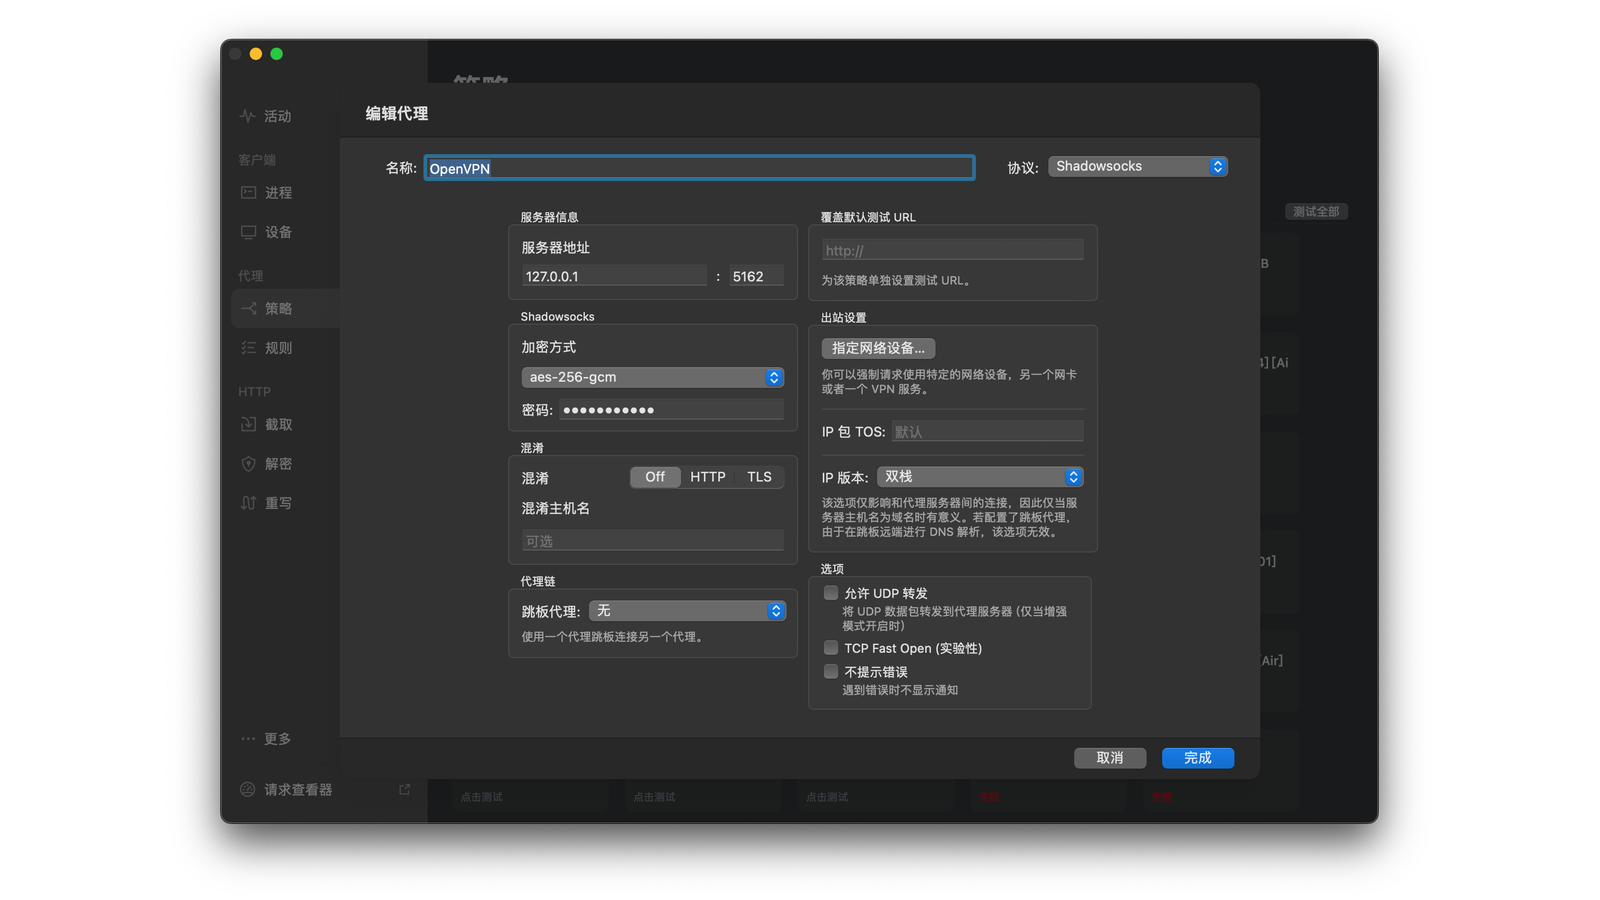
Task: Click the server address field 127.0.0.1
Action: pos(614,276)
